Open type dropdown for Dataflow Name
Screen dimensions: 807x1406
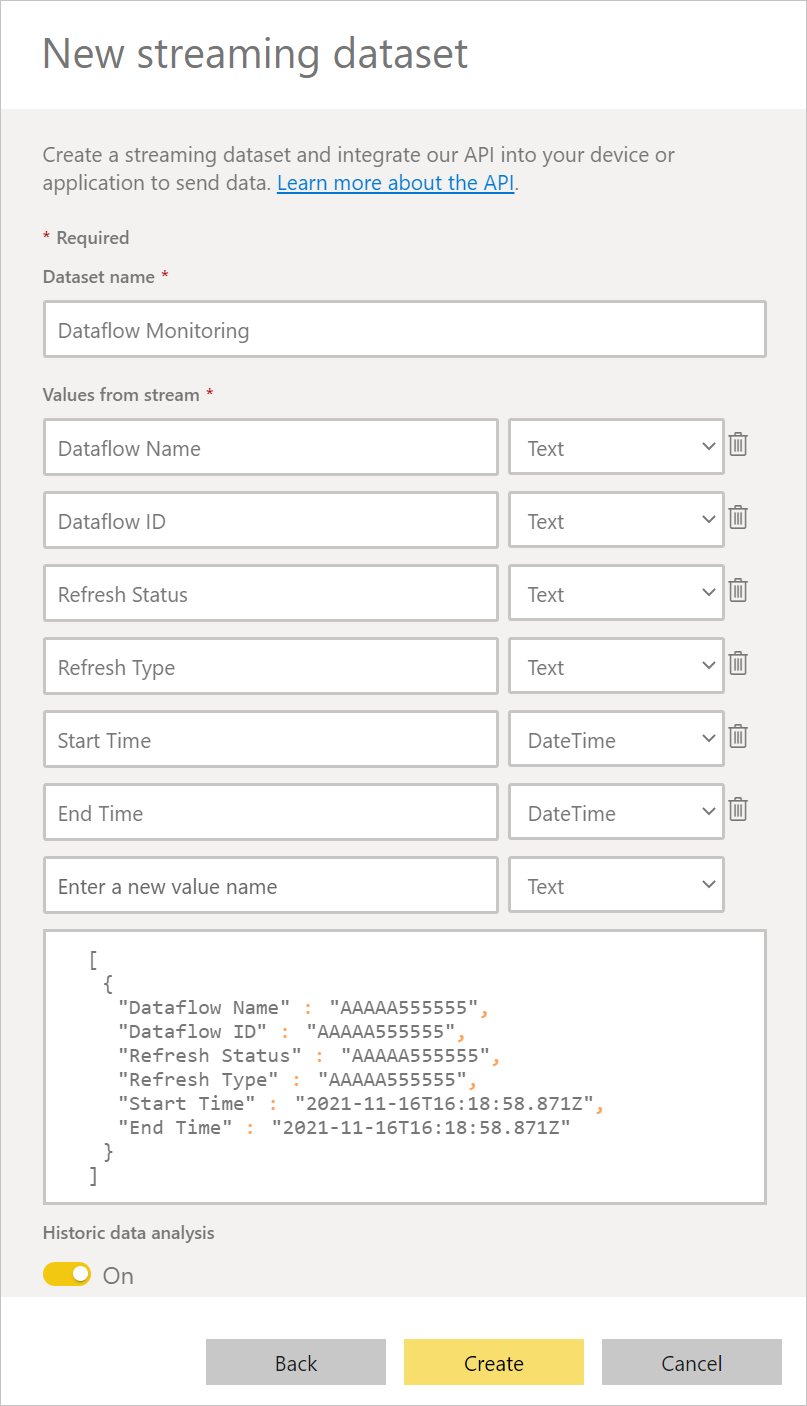pos(616,447)
